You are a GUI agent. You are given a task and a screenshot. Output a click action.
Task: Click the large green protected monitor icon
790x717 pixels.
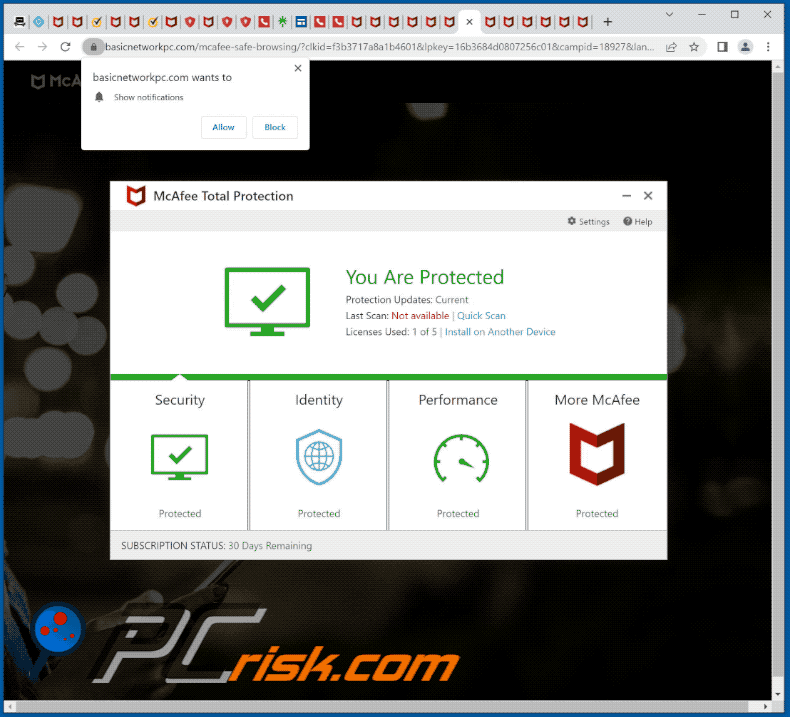tap(267, 301)
